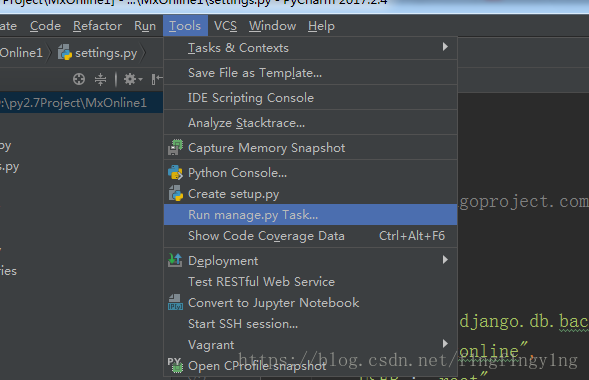This screenshot has width=589, height=380.
Task: Close the open Tools menu
Action: [x=185, y=26]
